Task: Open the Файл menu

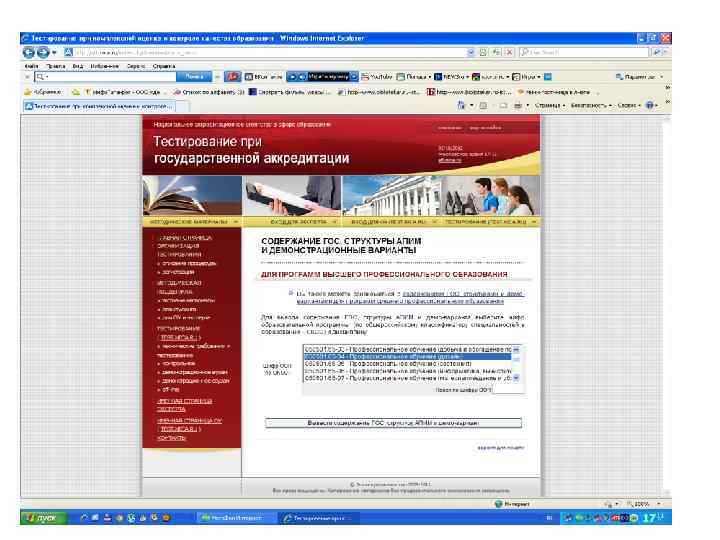Action: (x=31, y=66)
